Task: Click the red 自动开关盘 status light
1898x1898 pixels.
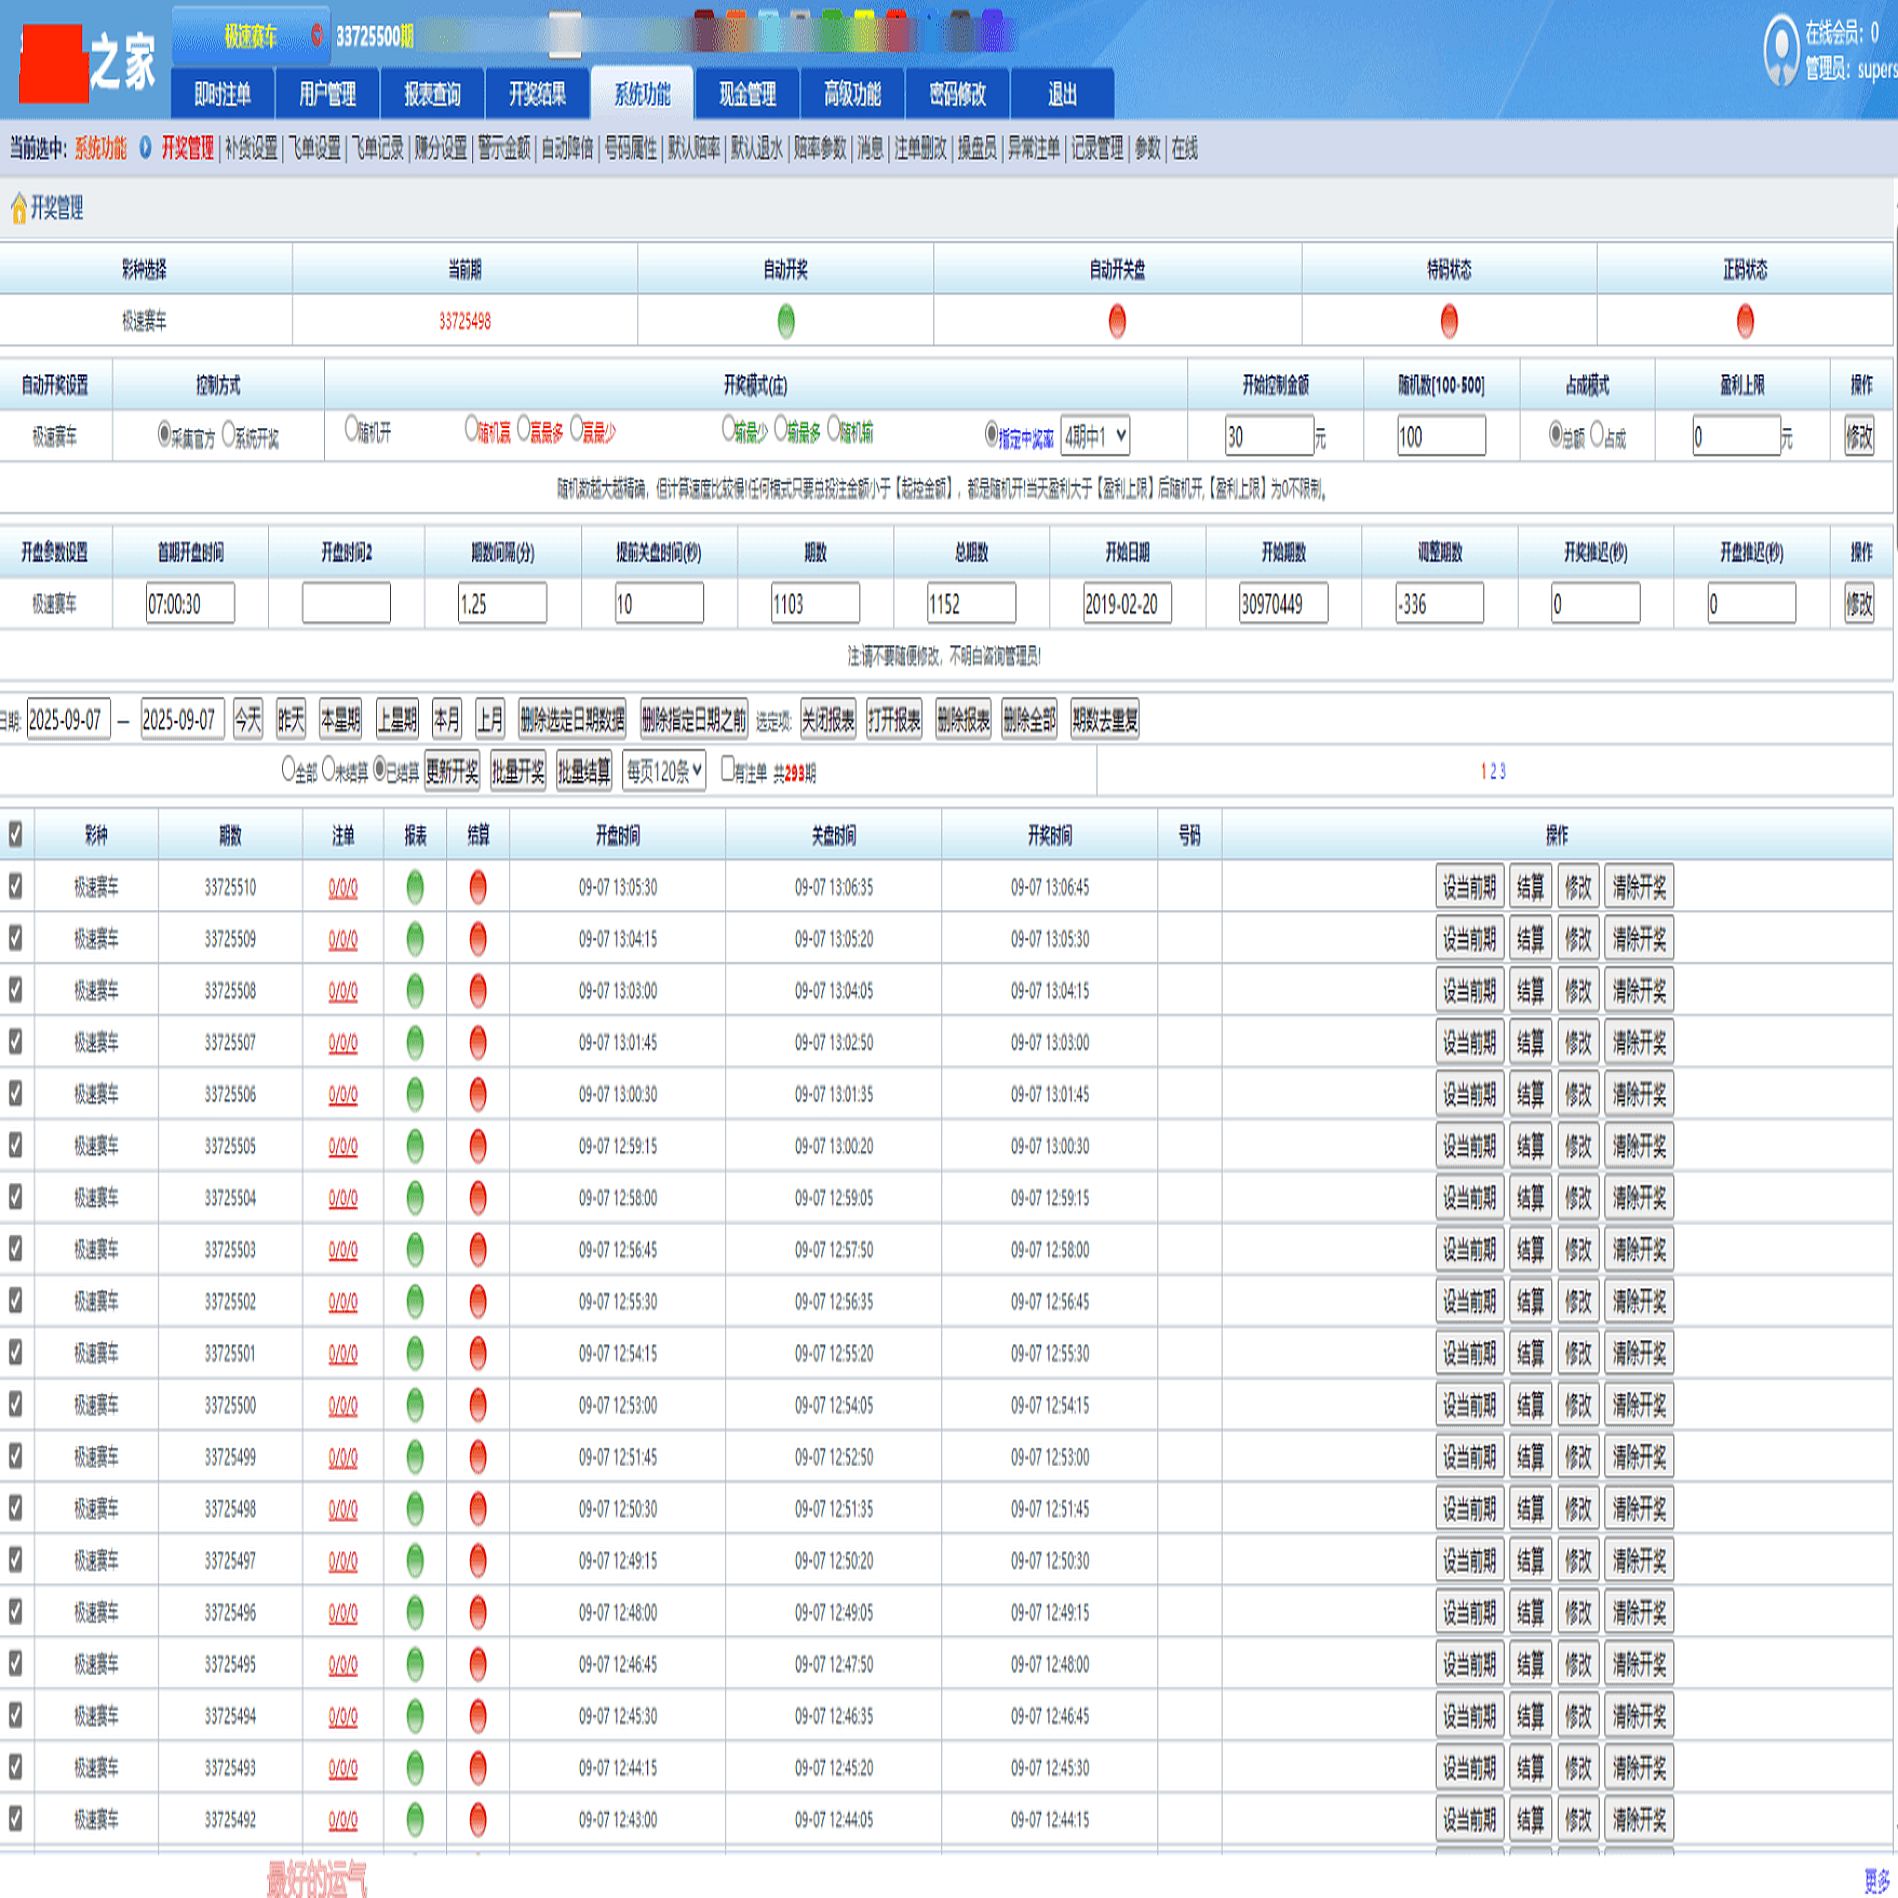Action: coord(1117,322)
